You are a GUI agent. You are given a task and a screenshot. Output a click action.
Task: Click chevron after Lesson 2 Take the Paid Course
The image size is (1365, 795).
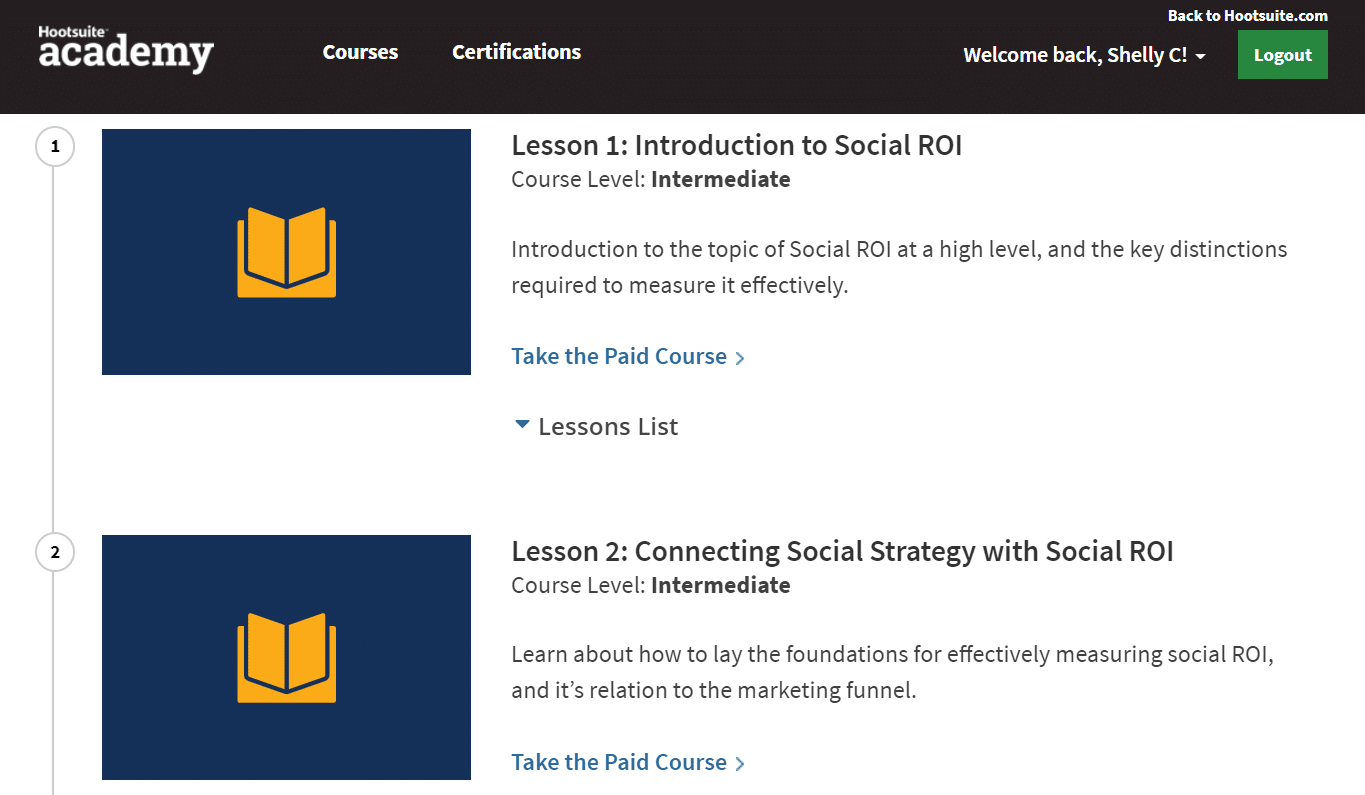click(740, 764)
